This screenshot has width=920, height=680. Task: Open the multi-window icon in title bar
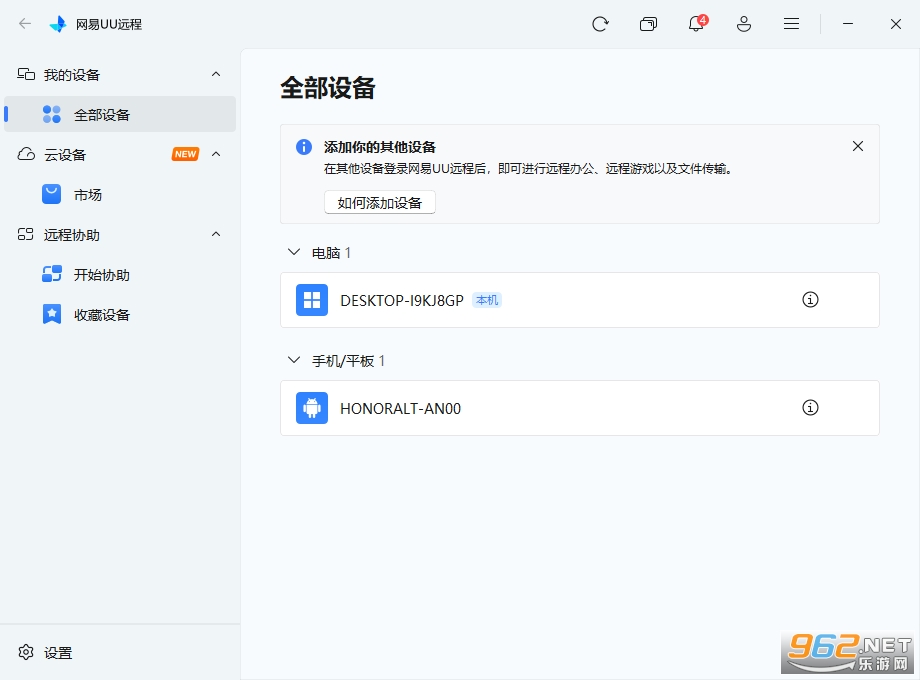[648, 24]
